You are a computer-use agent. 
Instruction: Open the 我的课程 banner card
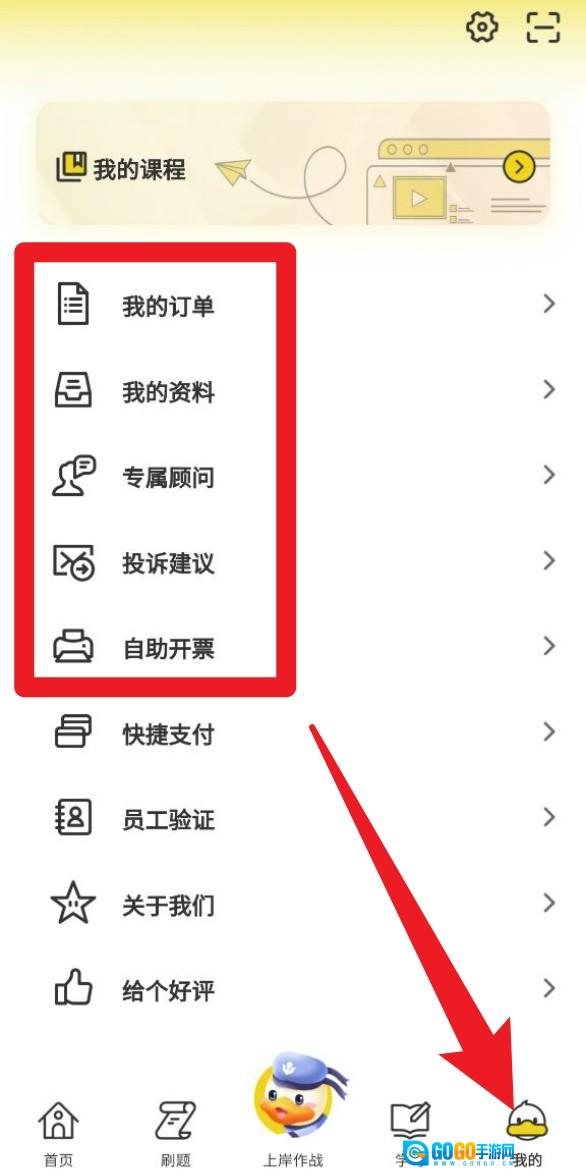293,164
